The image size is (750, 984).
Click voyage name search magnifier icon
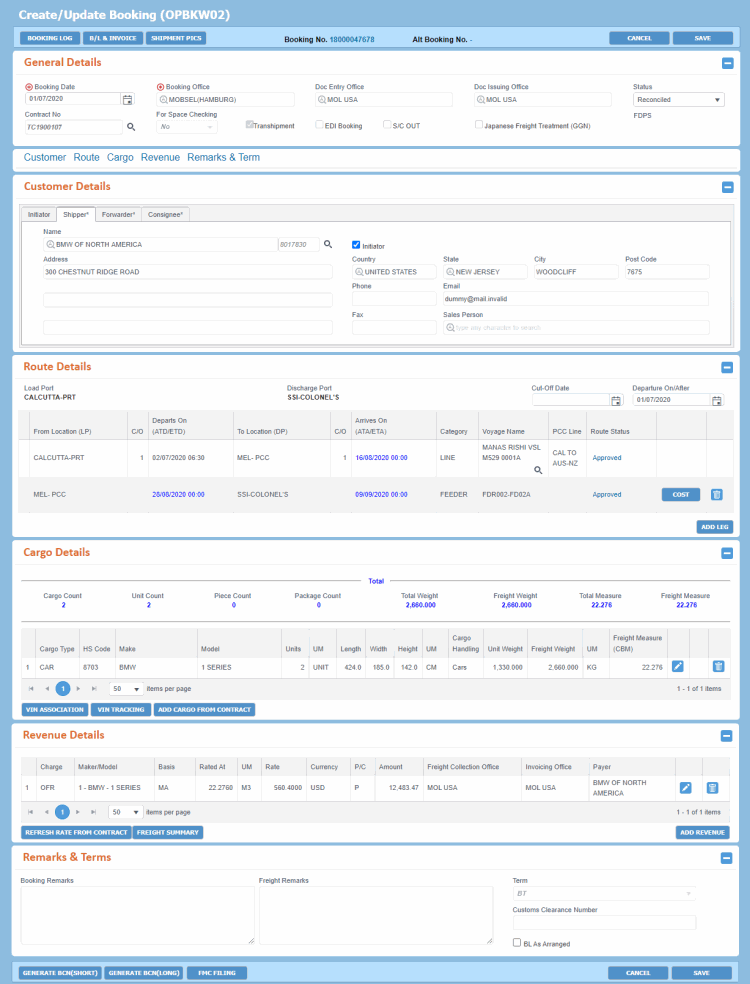(x=538, y=468)
